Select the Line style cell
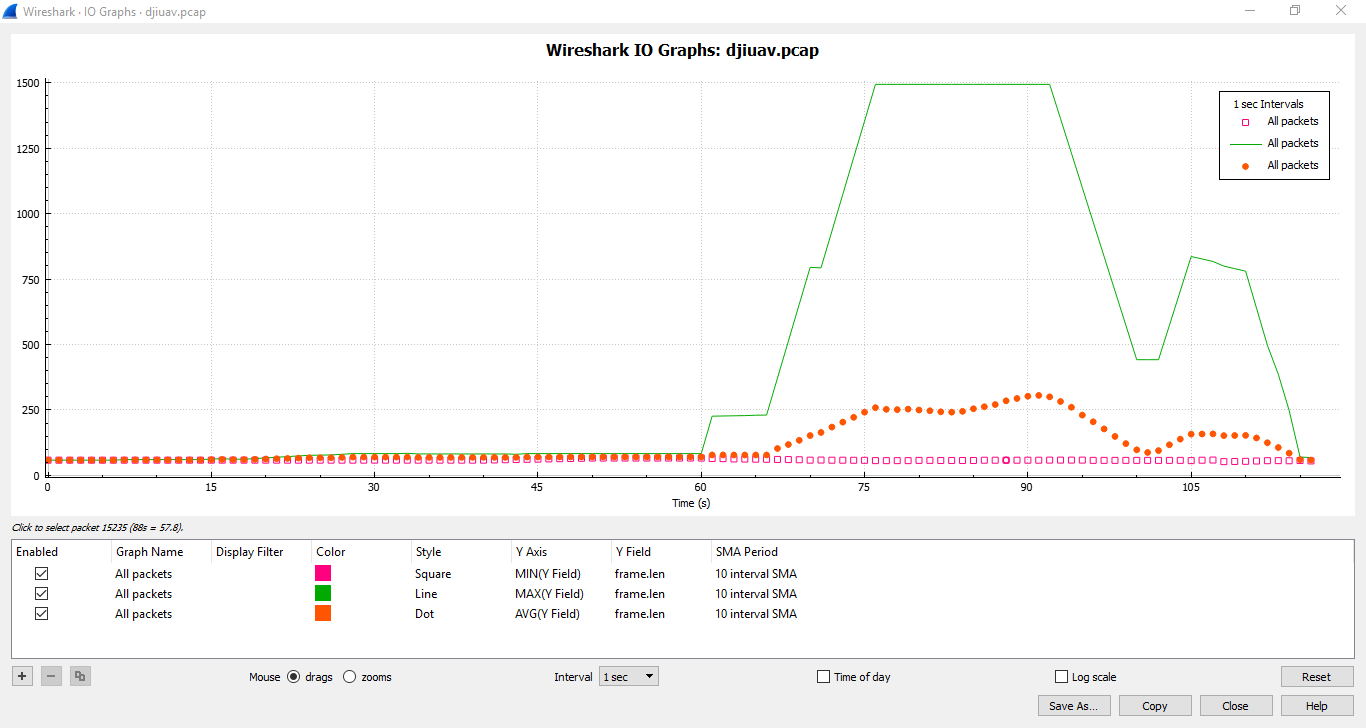This screenshot has height=728, width=1366. tap(426, 594)
